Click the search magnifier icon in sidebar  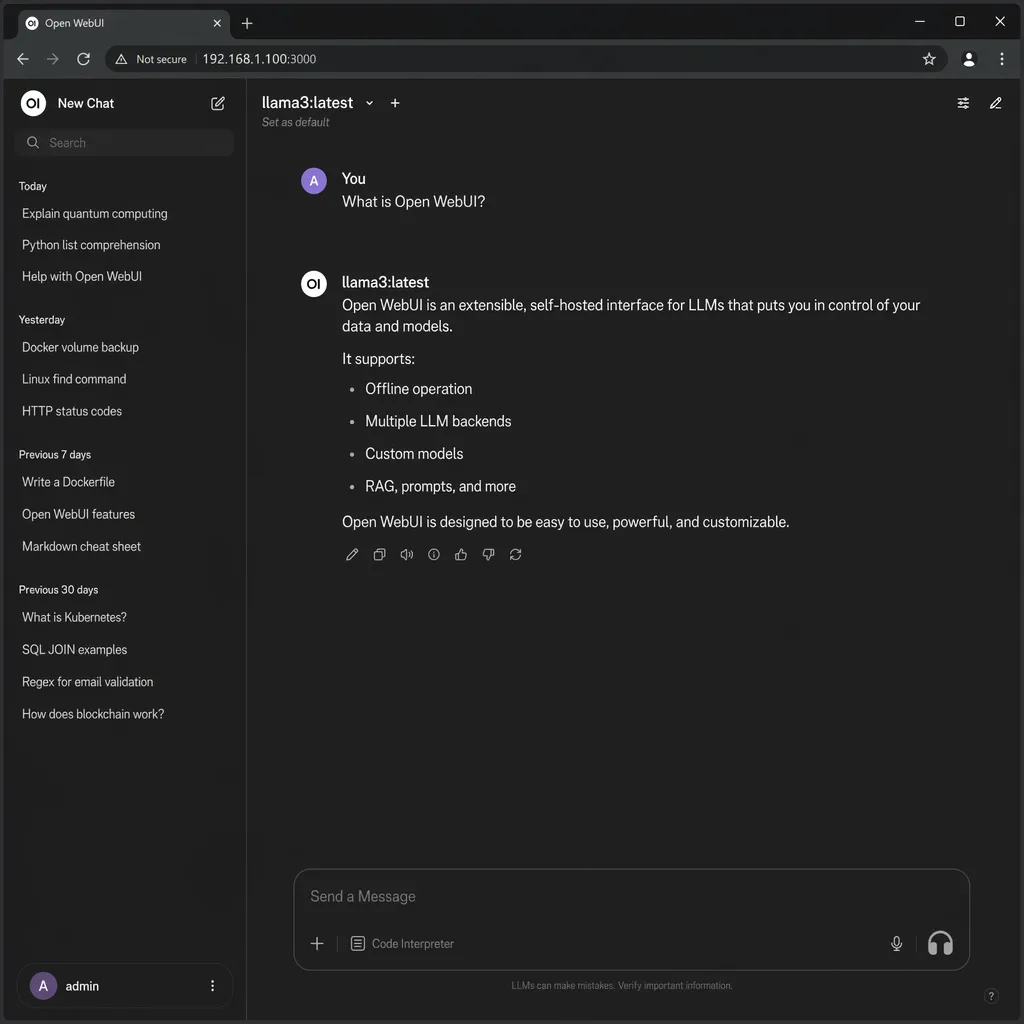coord(33,142)
